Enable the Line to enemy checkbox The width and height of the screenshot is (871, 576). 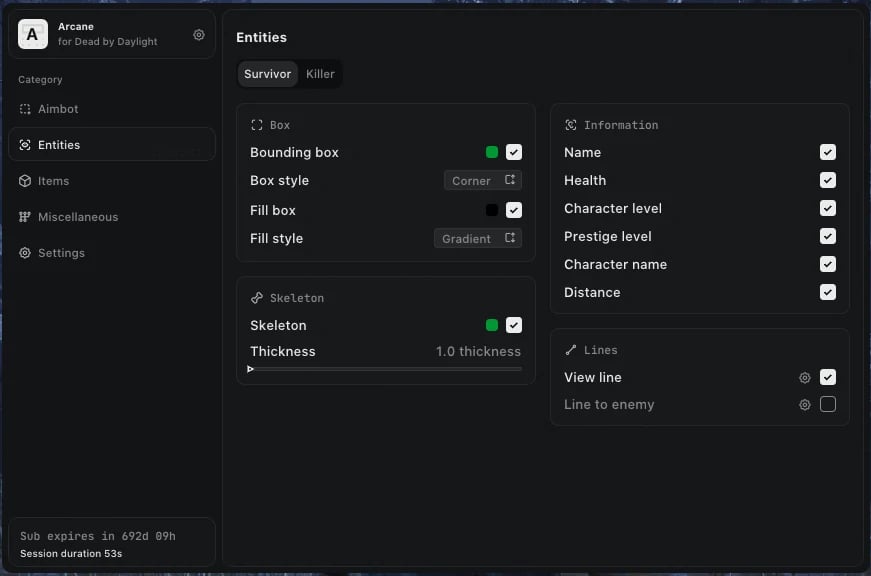click(828, 405)
